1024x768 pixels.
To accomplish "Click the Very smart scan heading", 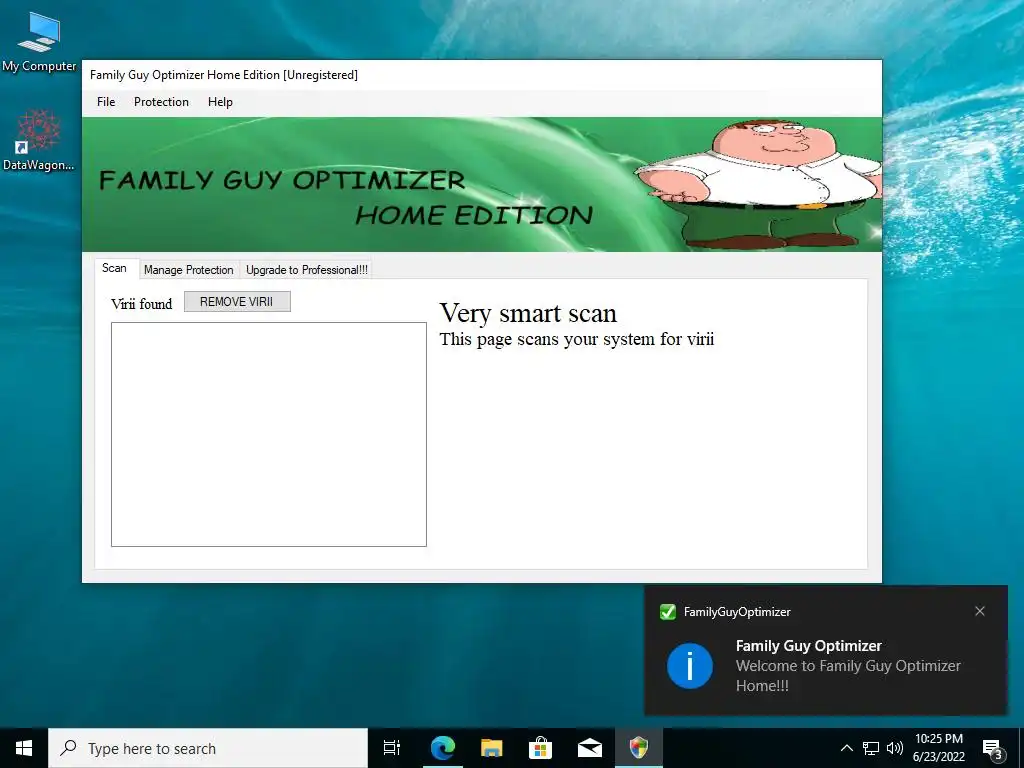I will [528, 313].
